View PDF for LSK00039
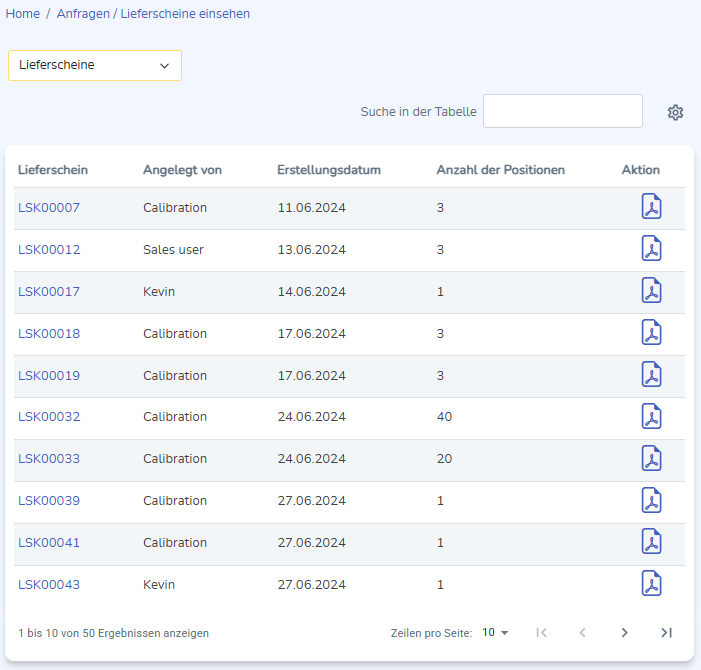The width and height of the screenshot is (701, 670). coord(651,501)
